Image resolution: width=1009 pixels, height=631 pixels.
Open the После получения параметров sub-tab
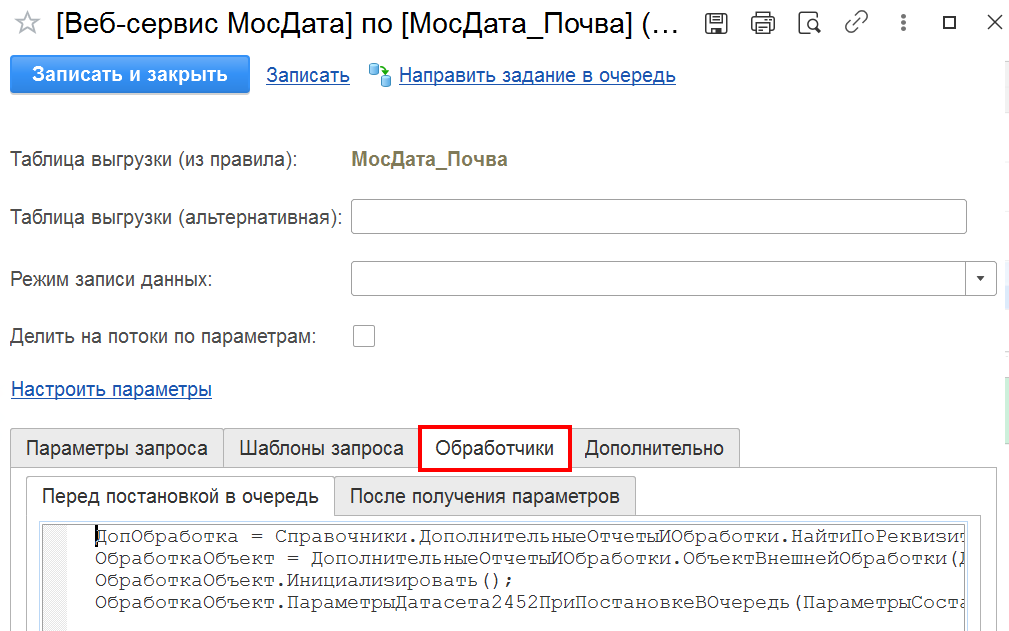pos(485,496)
